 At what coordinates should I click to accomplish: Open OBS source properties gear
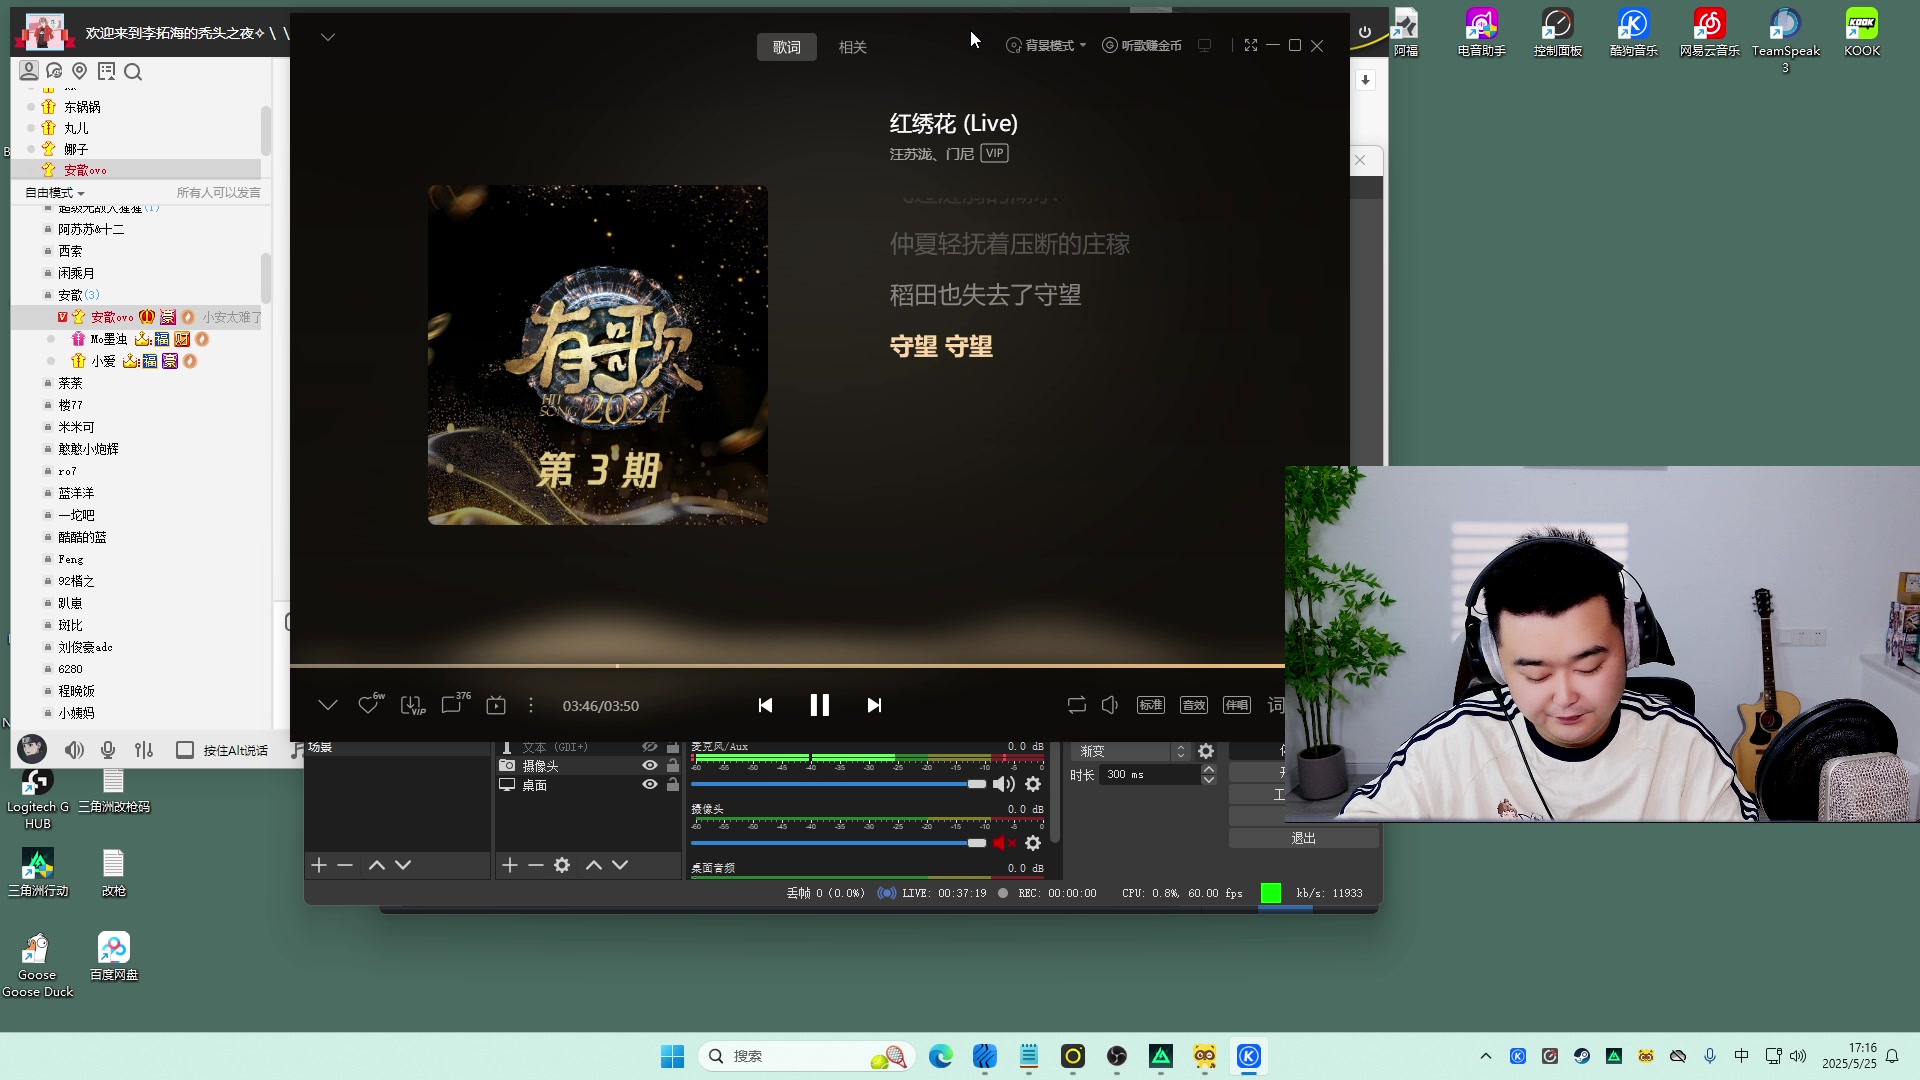[562, 865]
